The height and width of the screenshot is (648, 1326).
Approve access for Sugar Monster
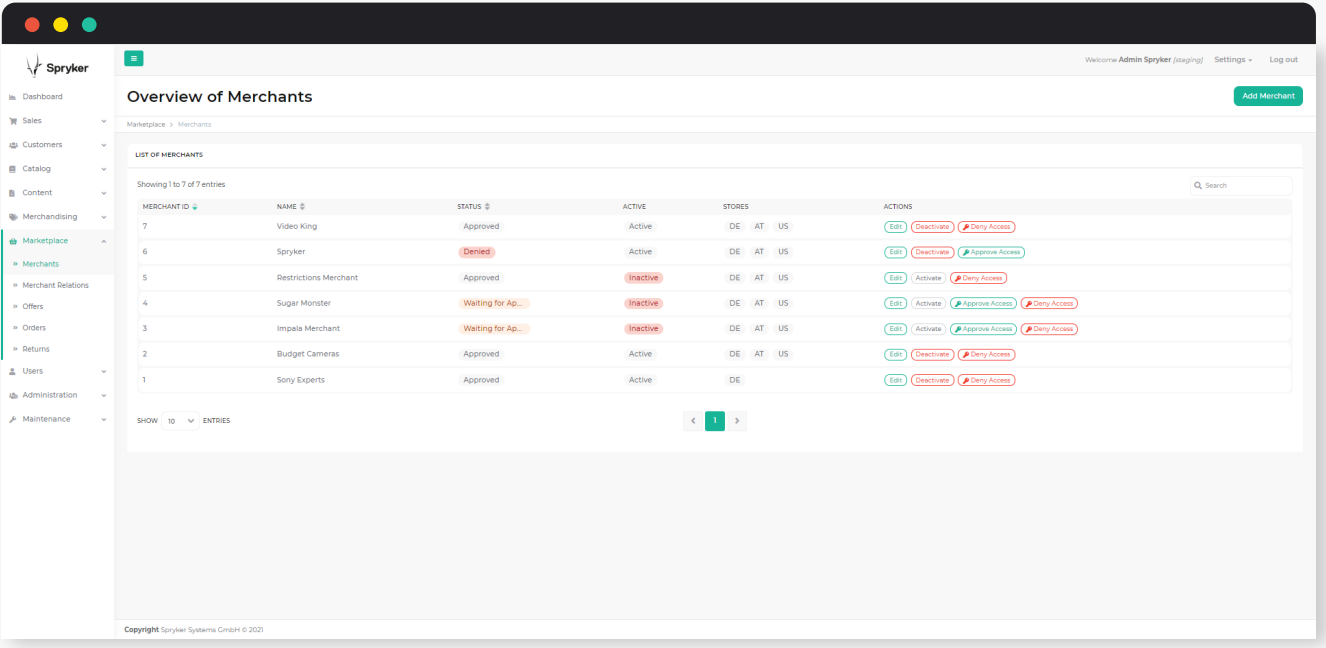click(983, 303)
